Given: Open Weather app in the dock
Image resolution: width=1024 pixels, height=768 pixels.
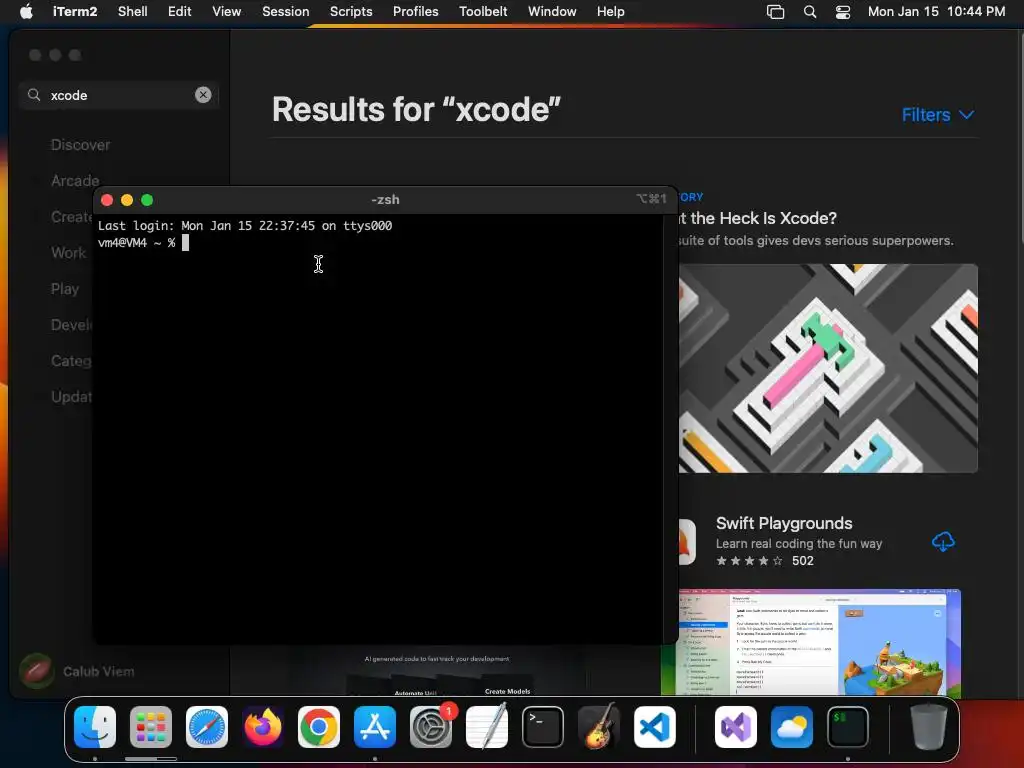Looking at the screenshot, I should tap(792, 727).
